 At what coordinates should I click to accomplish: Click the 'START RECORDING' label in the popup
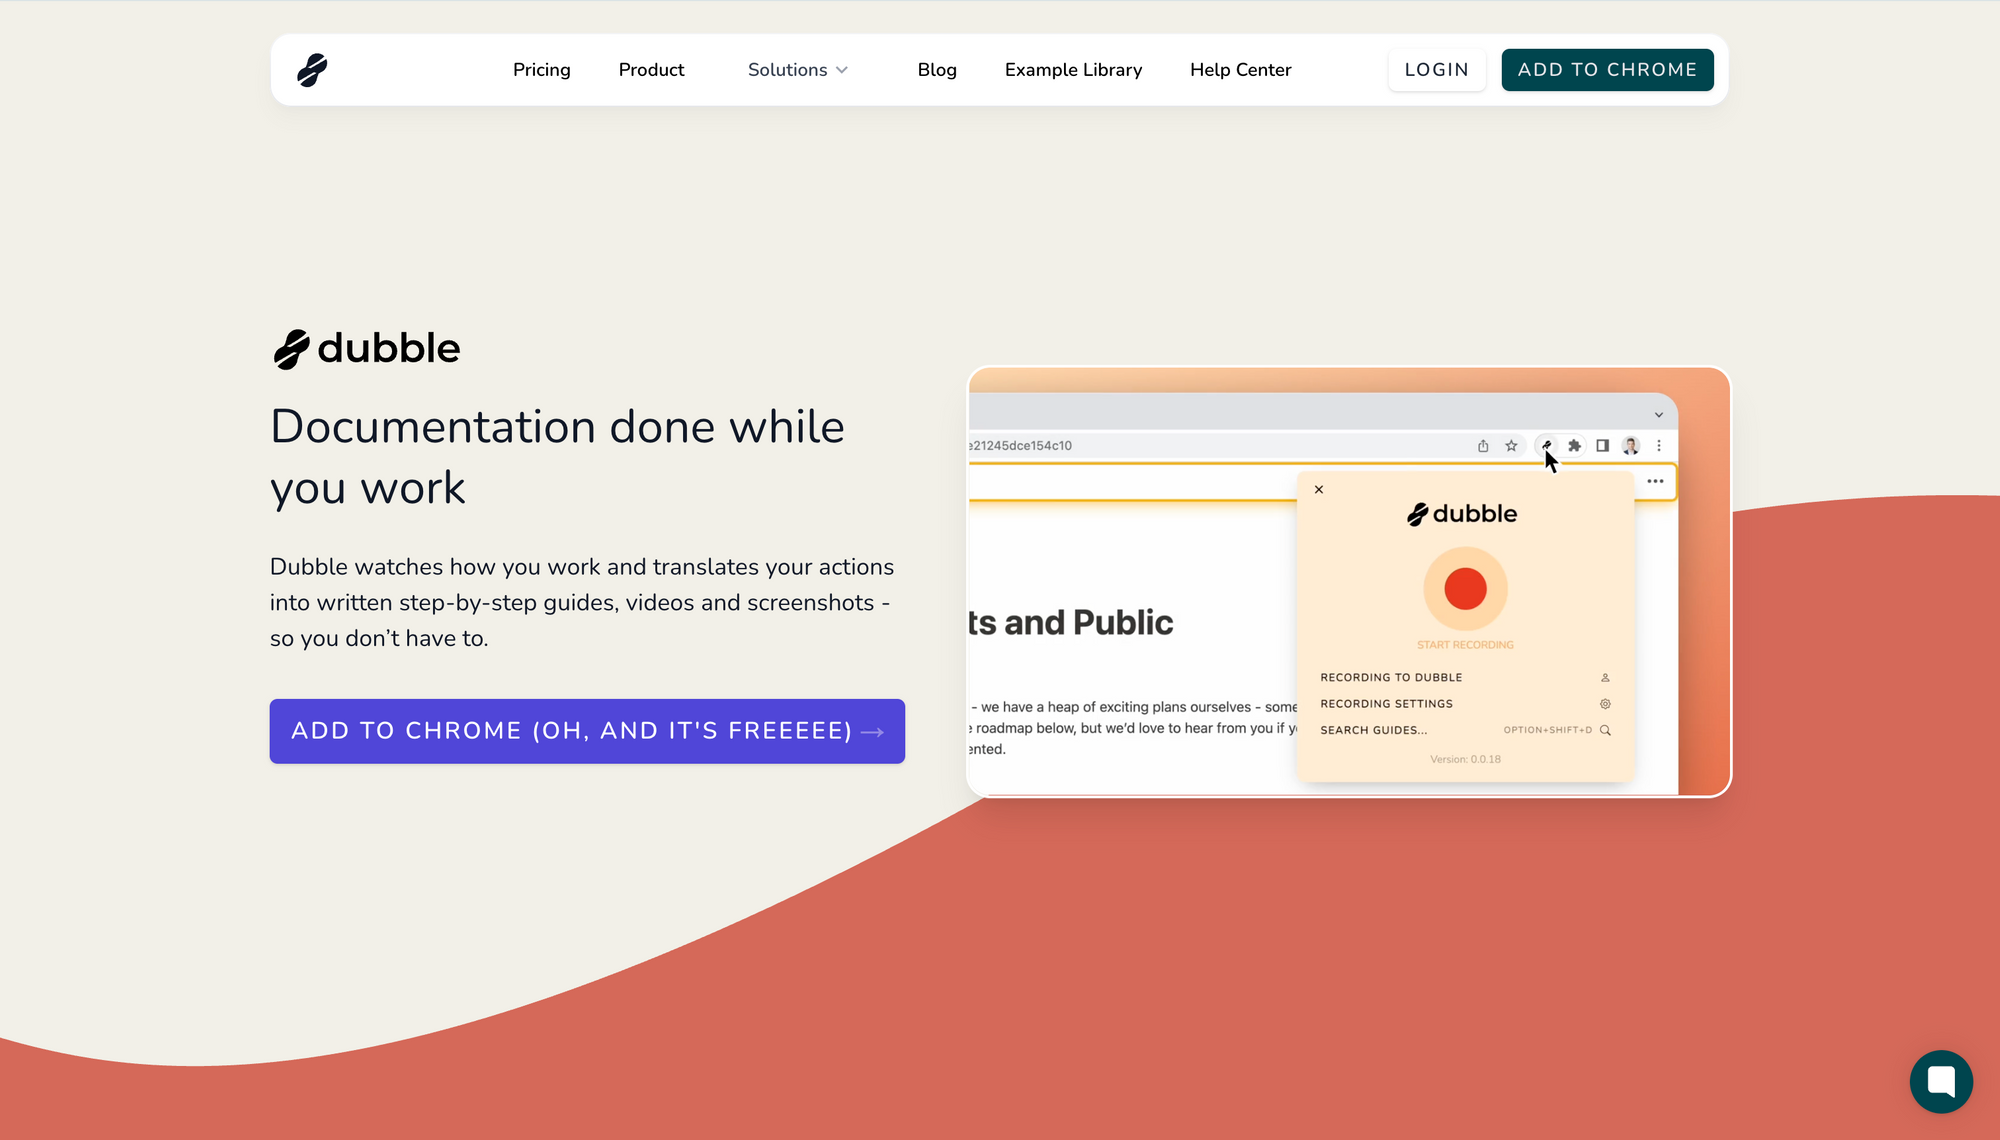pyautogui.click(x=1465, y=645)
